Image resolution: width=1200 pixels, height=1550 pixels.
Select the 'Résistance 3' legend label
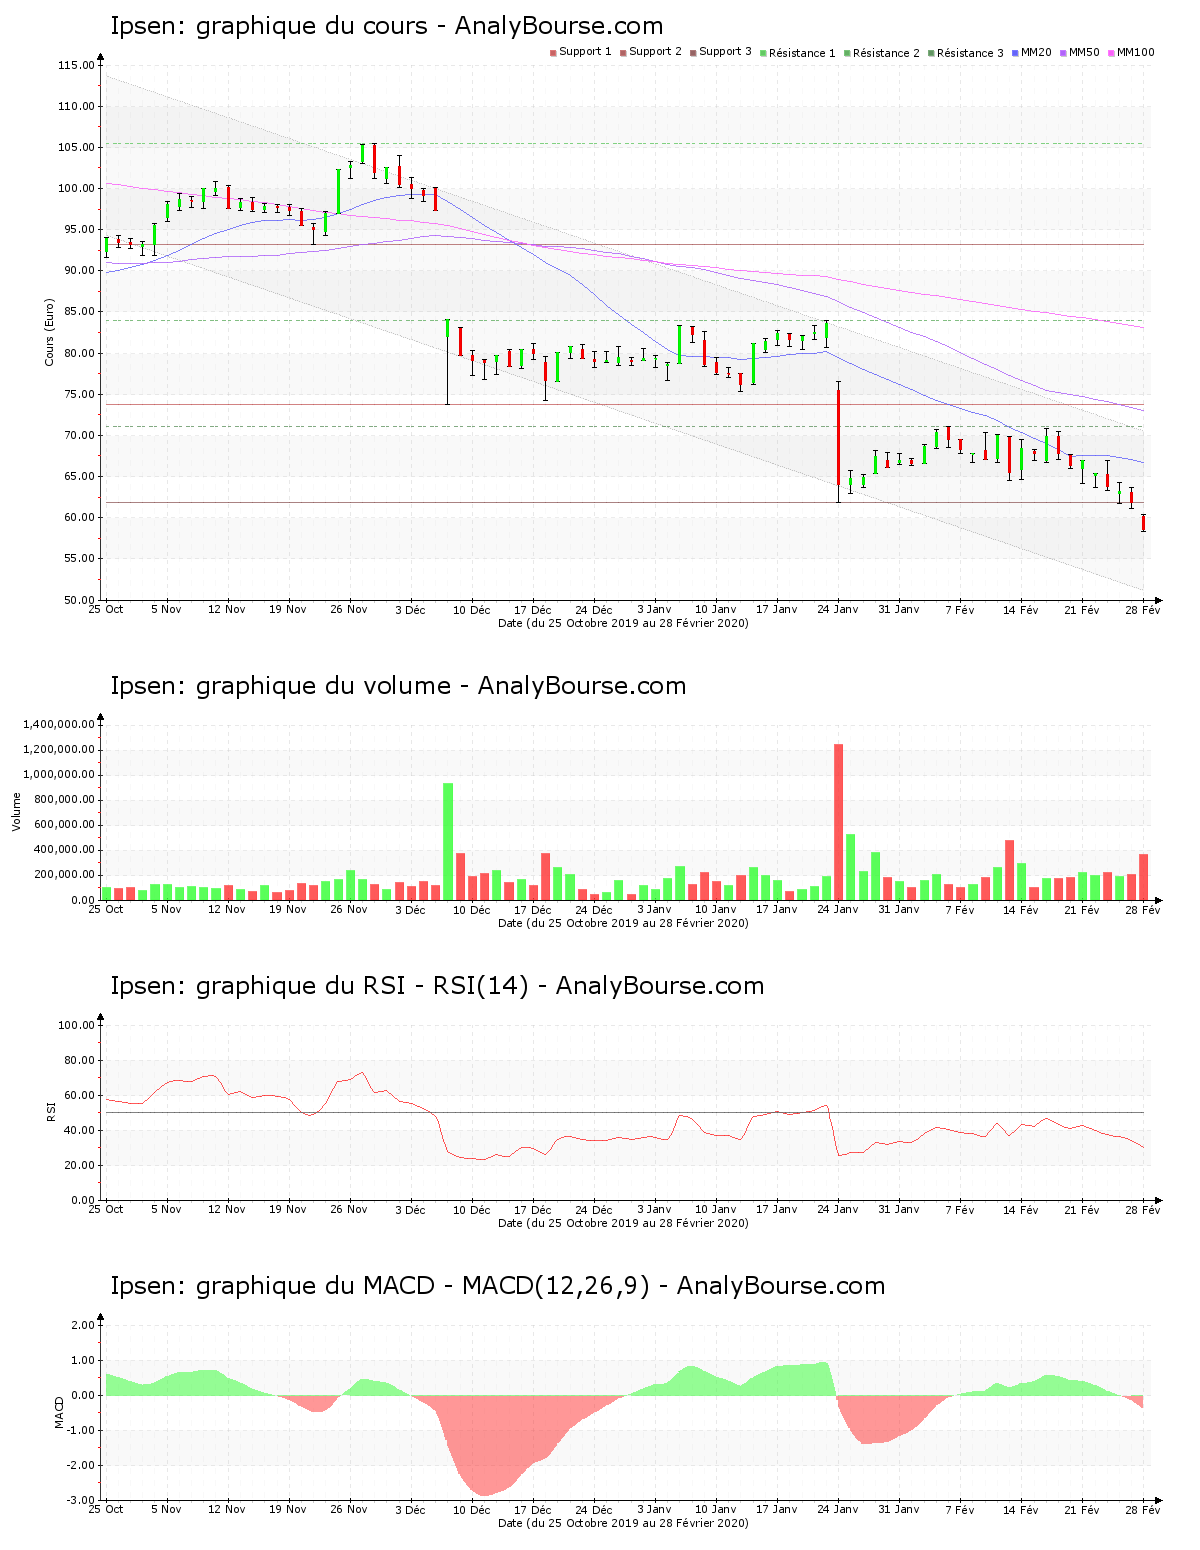(970, 53)
